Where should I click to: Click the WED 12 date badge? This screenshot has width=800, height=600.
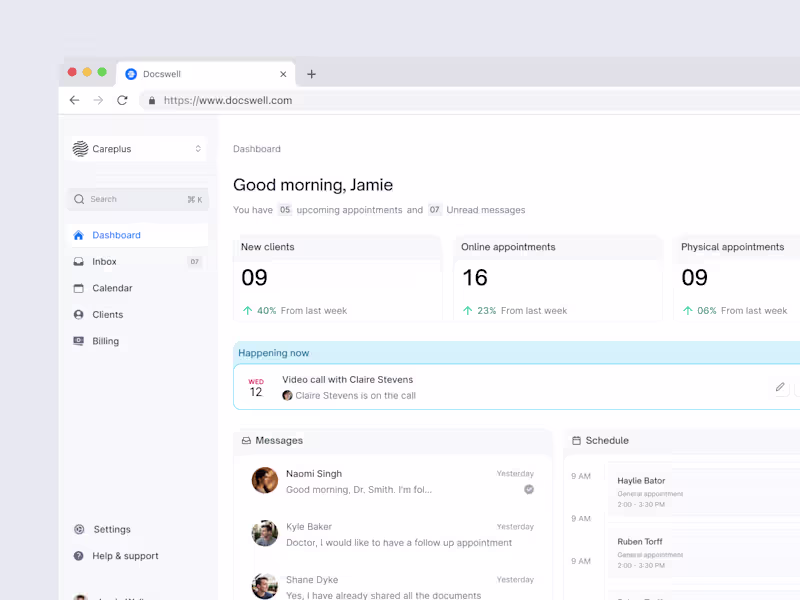coord(256,388)
